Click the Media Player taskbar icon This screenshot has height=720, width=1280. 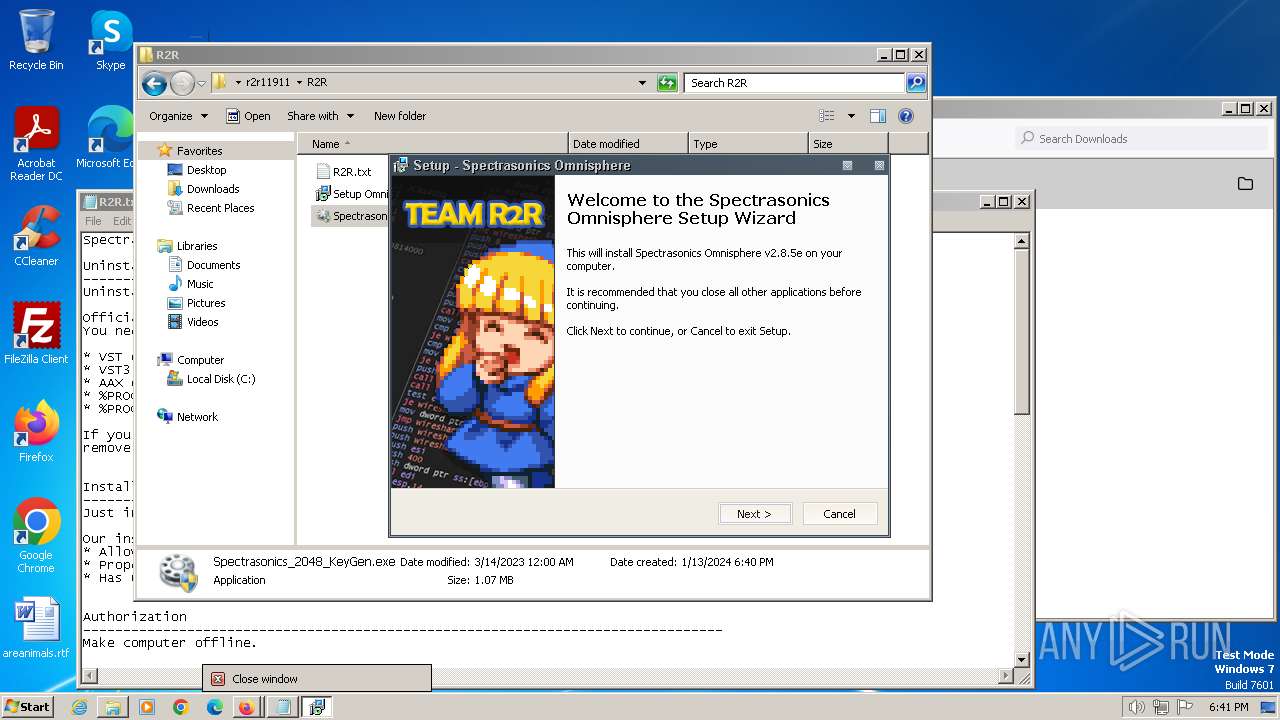pyautogui.click(x=147, y=707)
